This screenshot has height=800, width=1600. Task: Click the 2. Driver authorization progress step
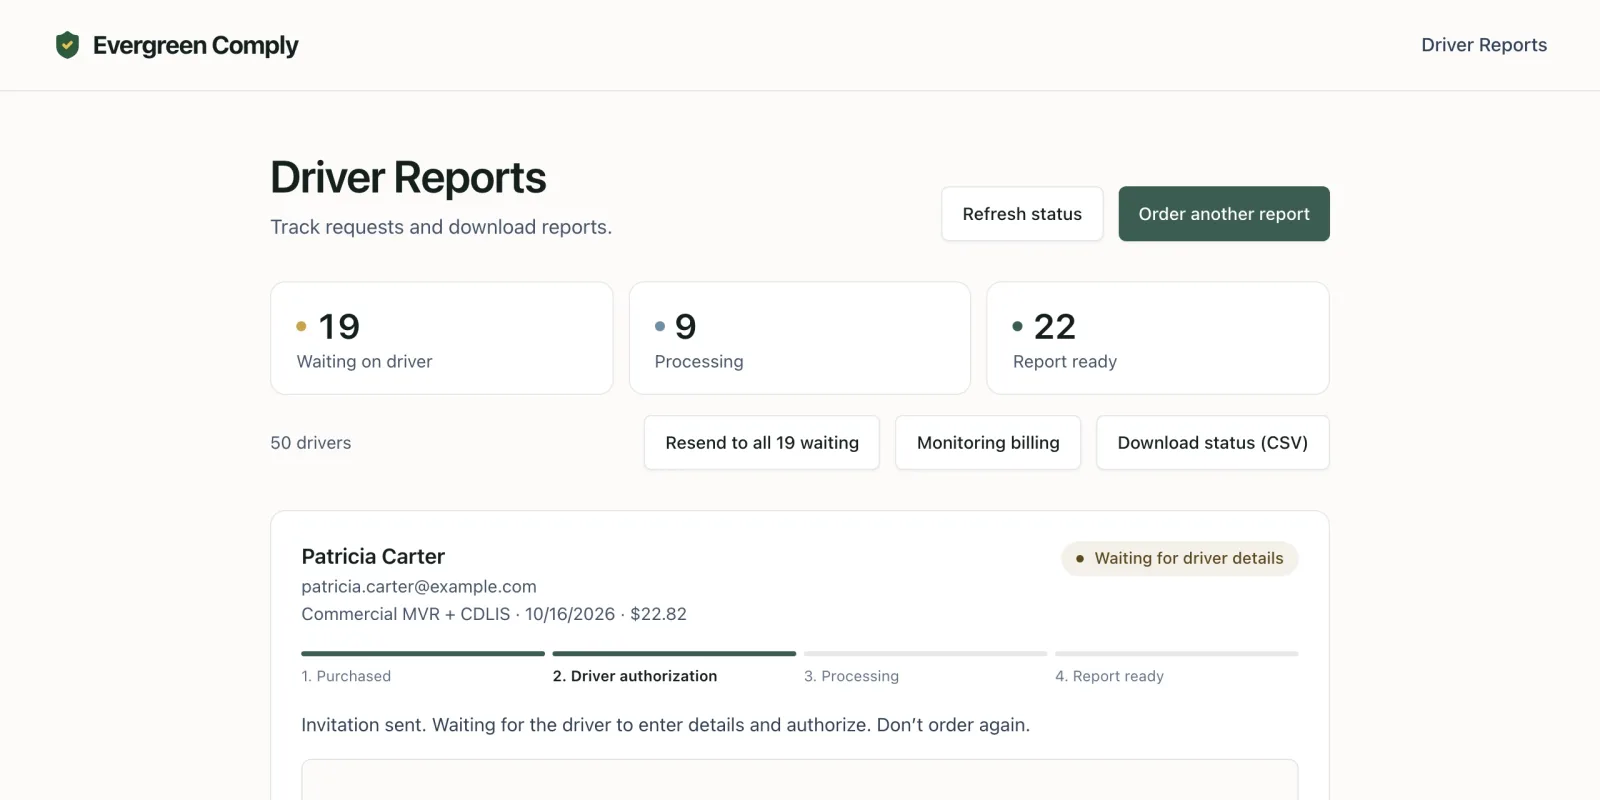pos(674,668)
